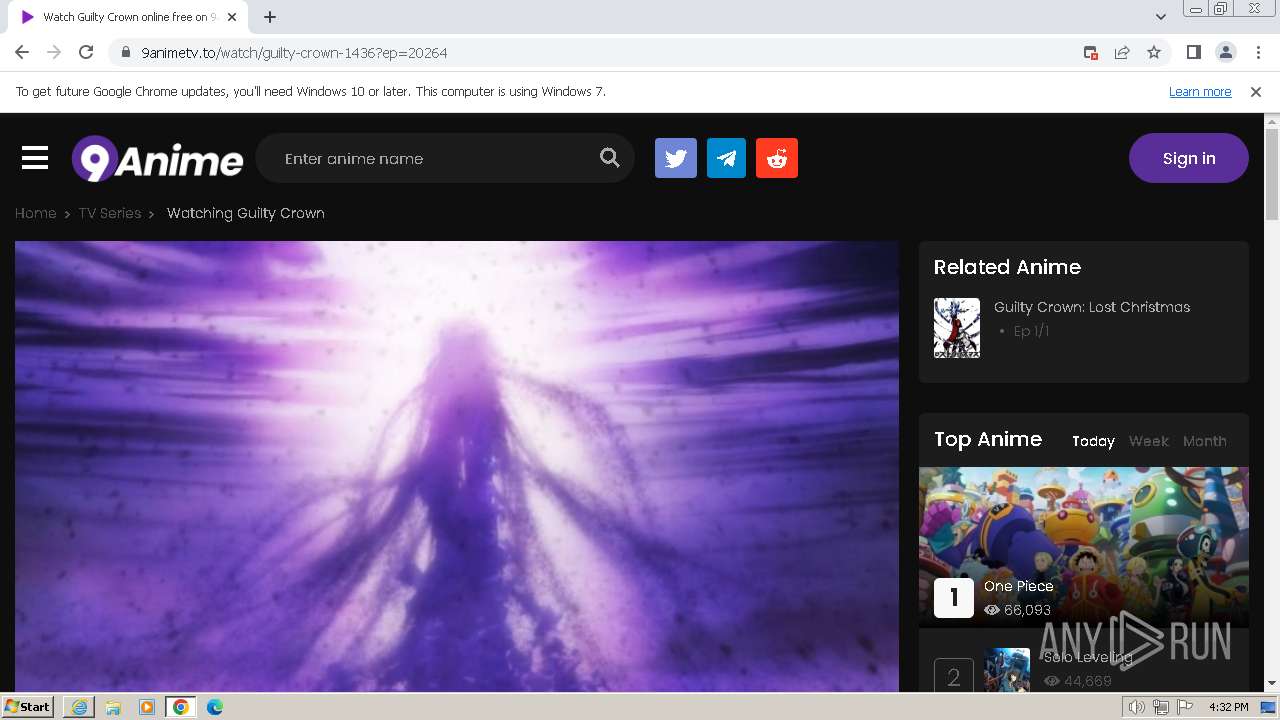Open the Telegram share icon
Image resolution: width=1280 pixels, height=720 pixels.
click(x=726, y=158)
